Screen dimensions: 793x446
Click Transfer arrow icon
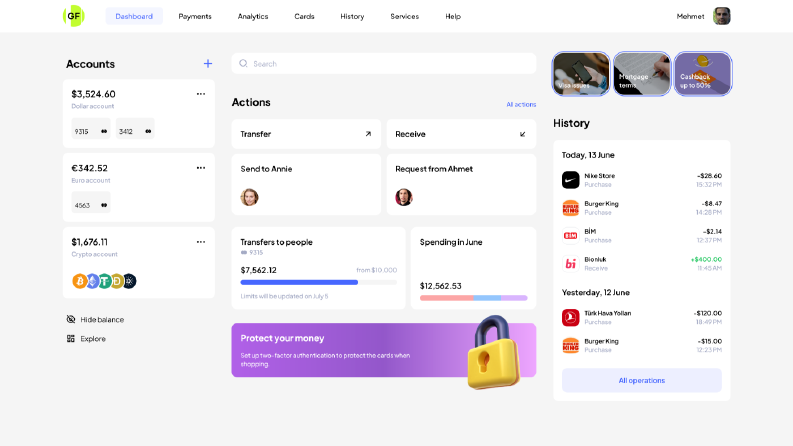[368, 134]
